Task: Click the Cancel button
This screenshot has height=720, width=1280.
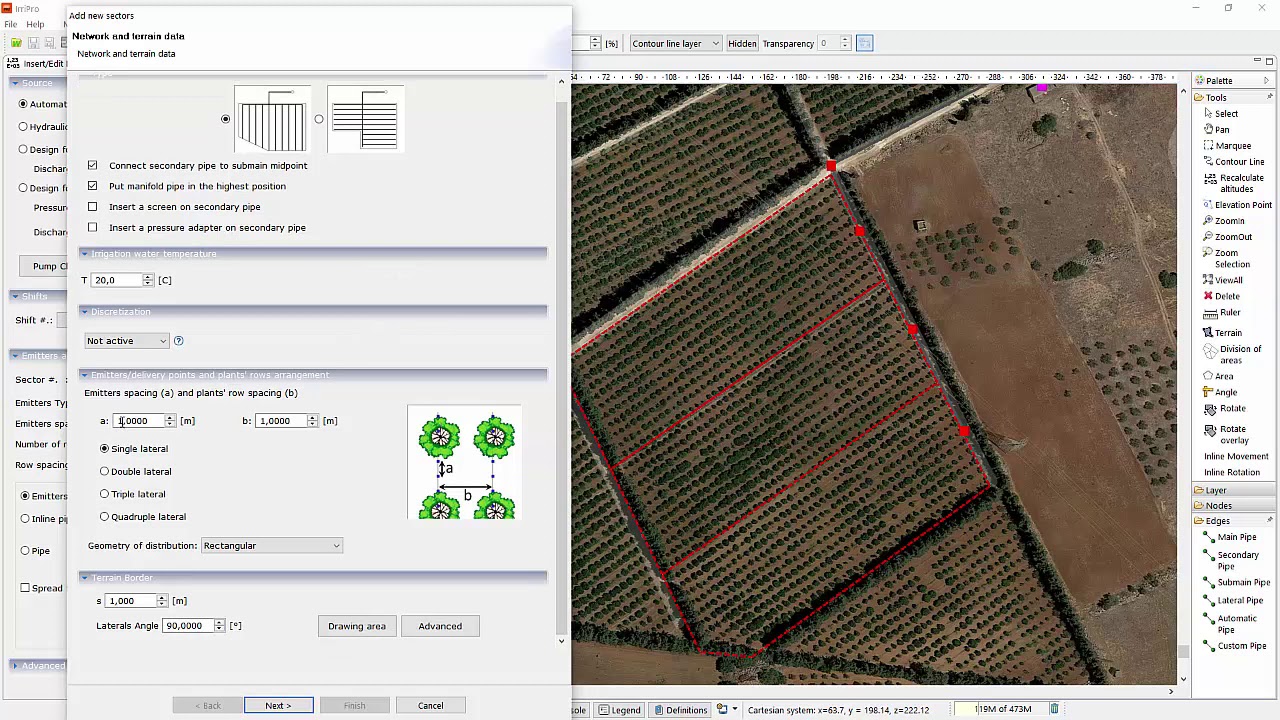Action: (x=431, y=706)
